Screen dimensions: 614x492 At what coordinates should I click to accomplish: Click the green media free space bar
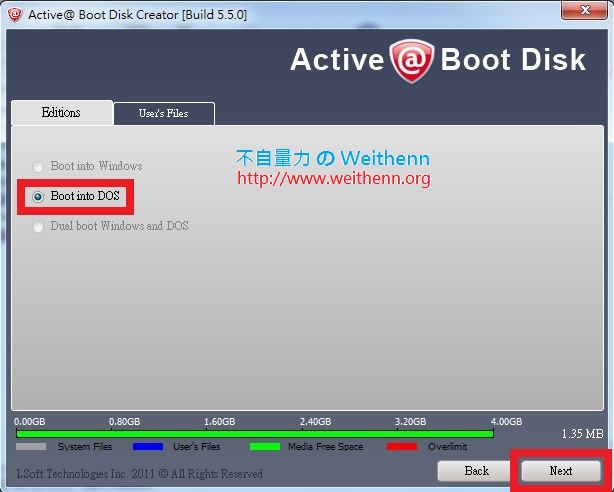tap(255, 434)
